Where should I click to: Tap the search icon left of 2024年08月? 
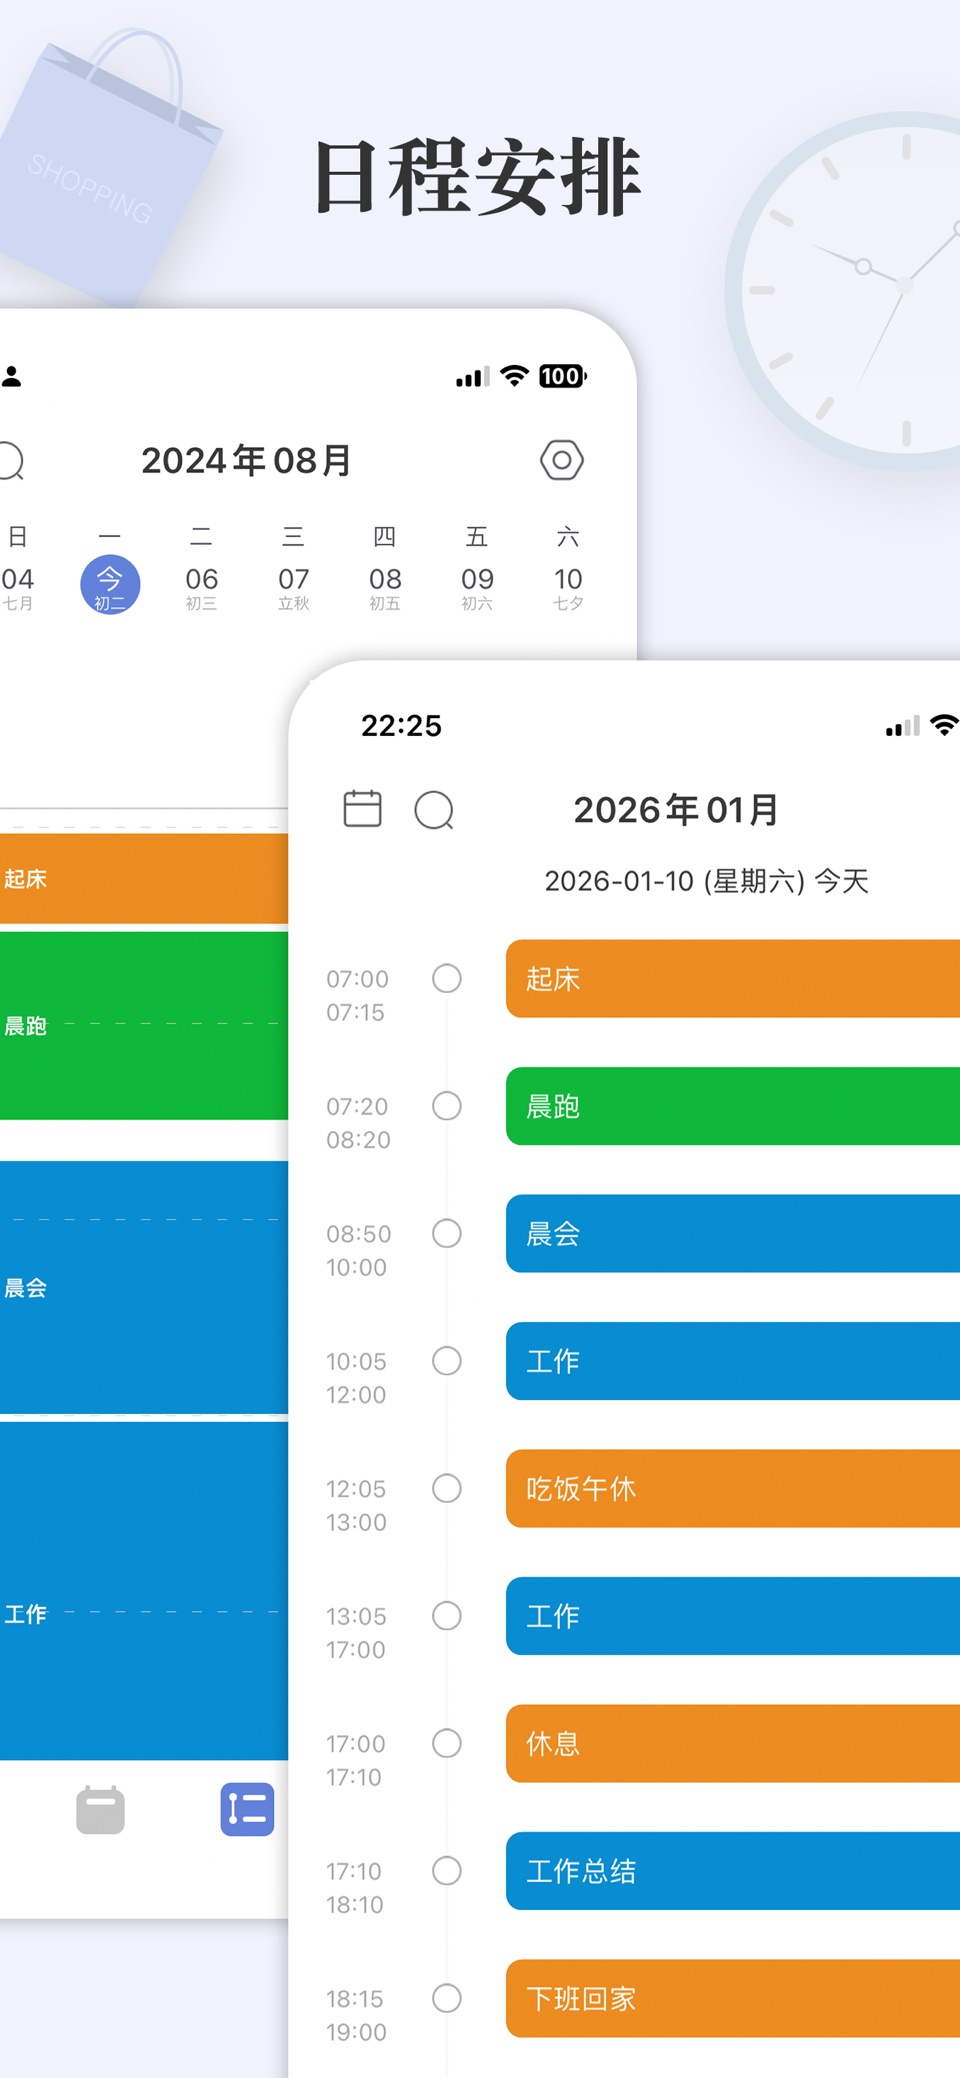pos(10,461)
